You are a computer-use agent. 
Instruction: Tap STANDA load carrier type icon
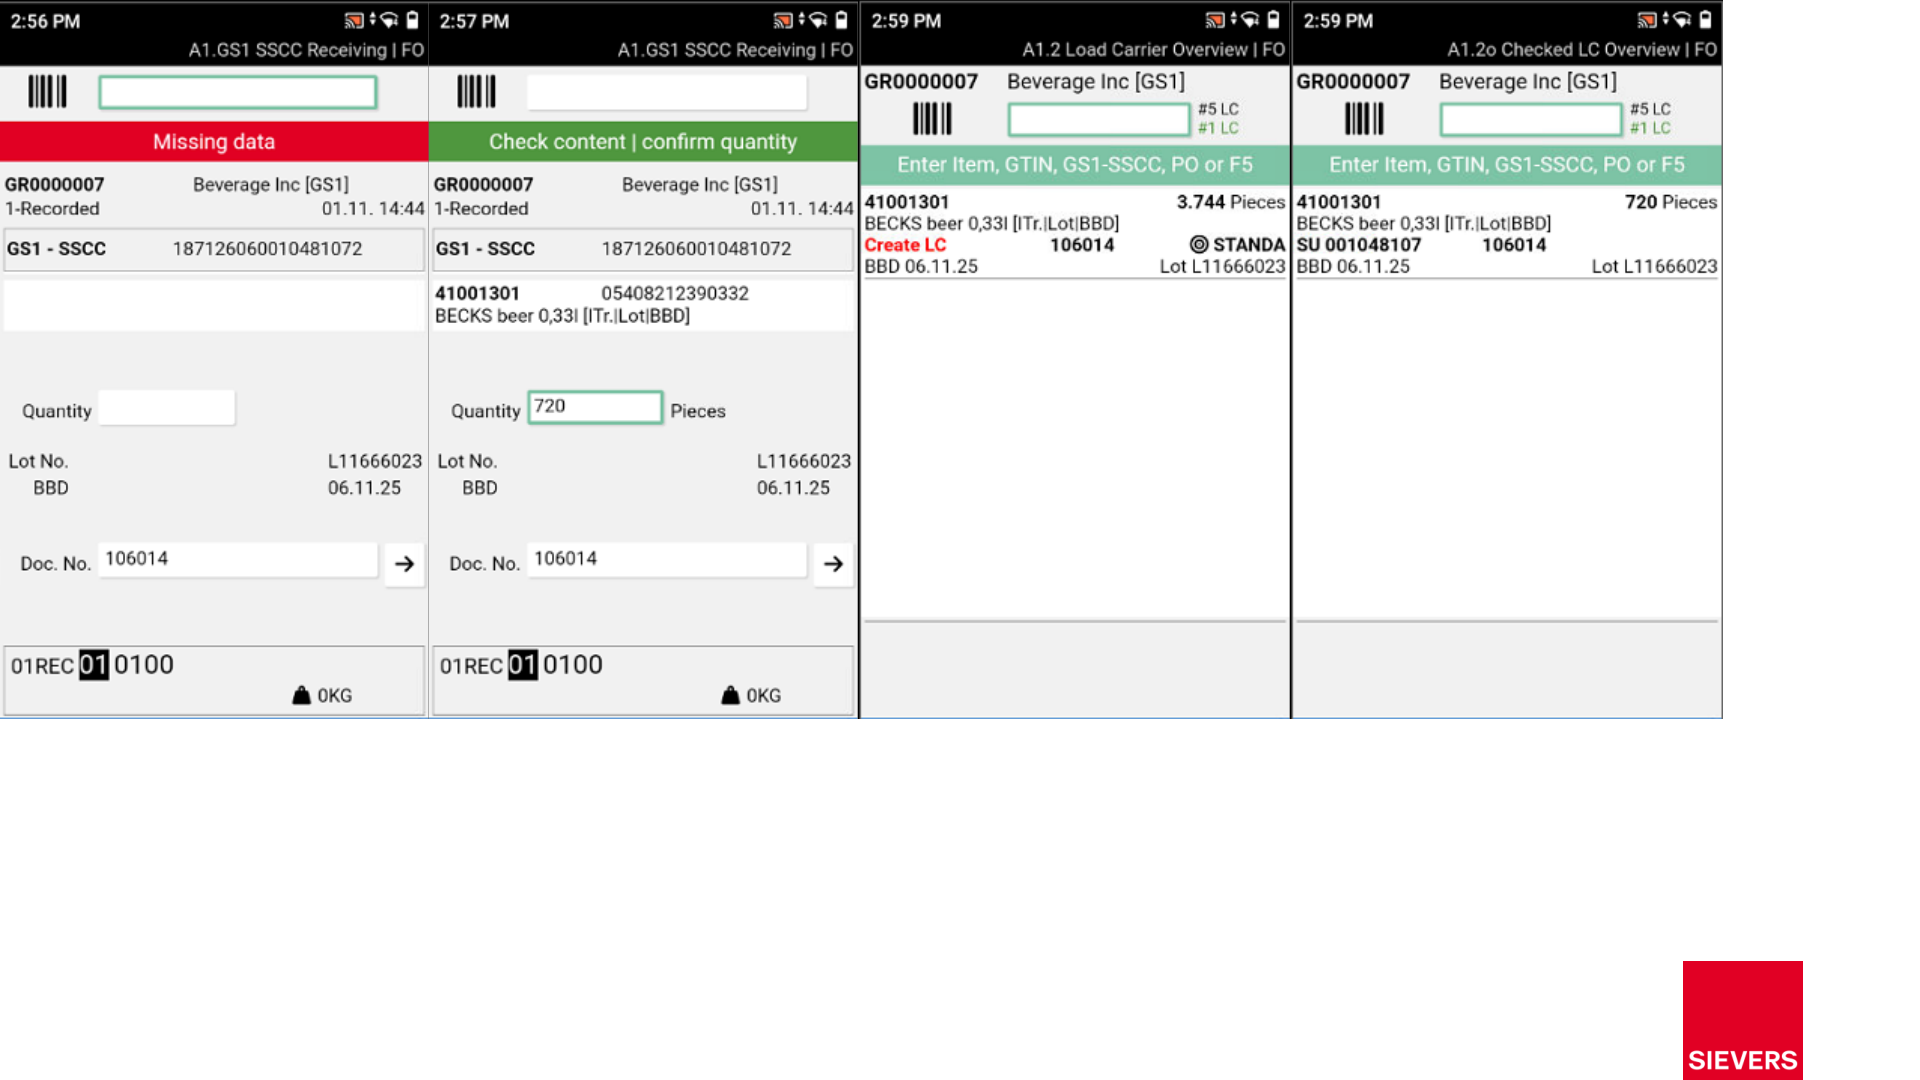click(1198, 245)
